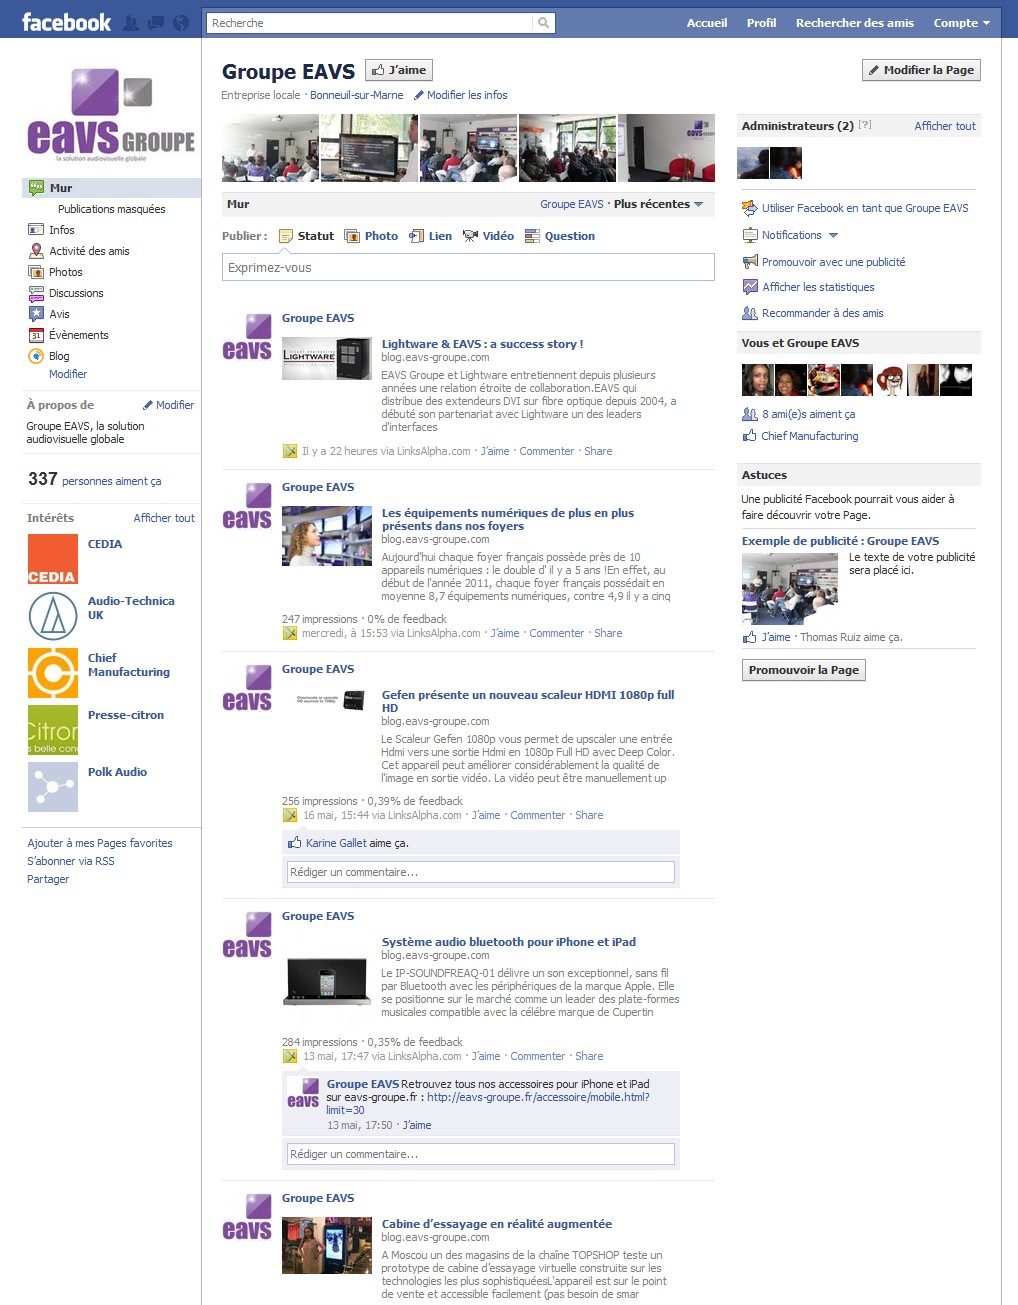Open the Photos section in sidebar
Image resolution: width=1018 pixels, height=1305 pixels.
[x=65, y=272]
